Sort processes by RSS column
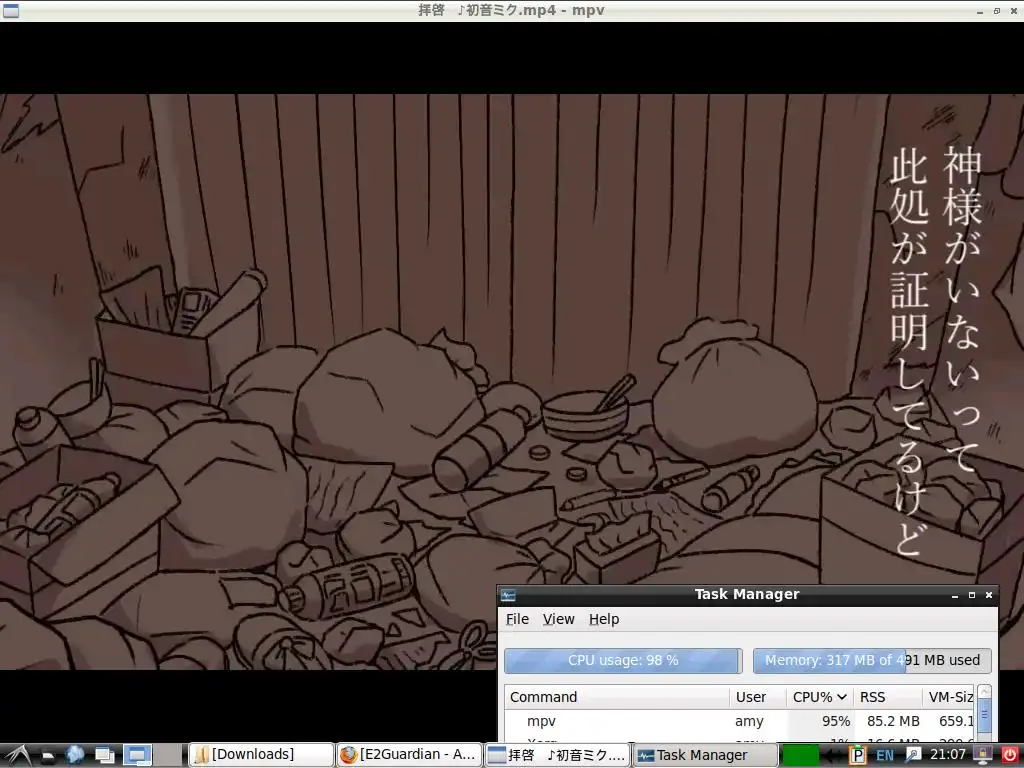This screenshot has height=768, width=1024. [888, 697]
